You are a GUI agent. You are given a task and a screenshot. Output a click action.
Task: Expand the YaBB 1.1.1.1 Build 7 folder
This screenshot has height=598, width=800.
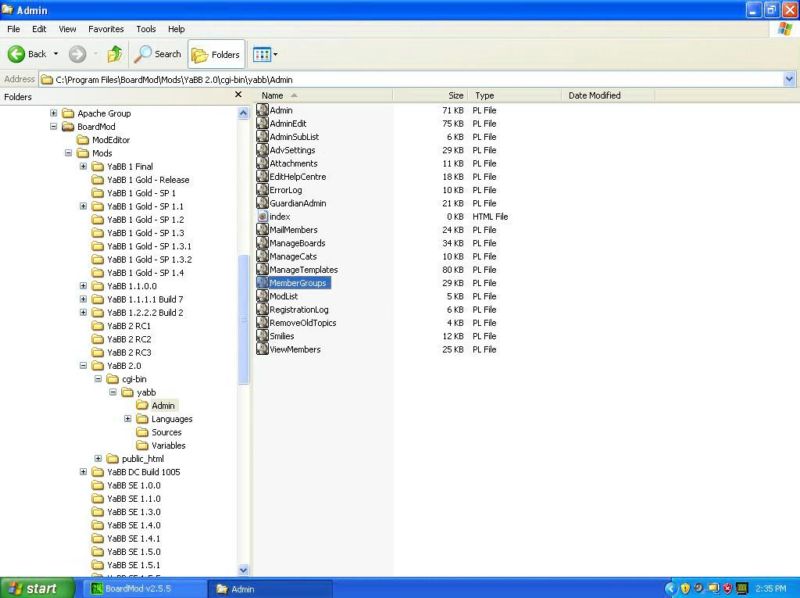(83, 299)
